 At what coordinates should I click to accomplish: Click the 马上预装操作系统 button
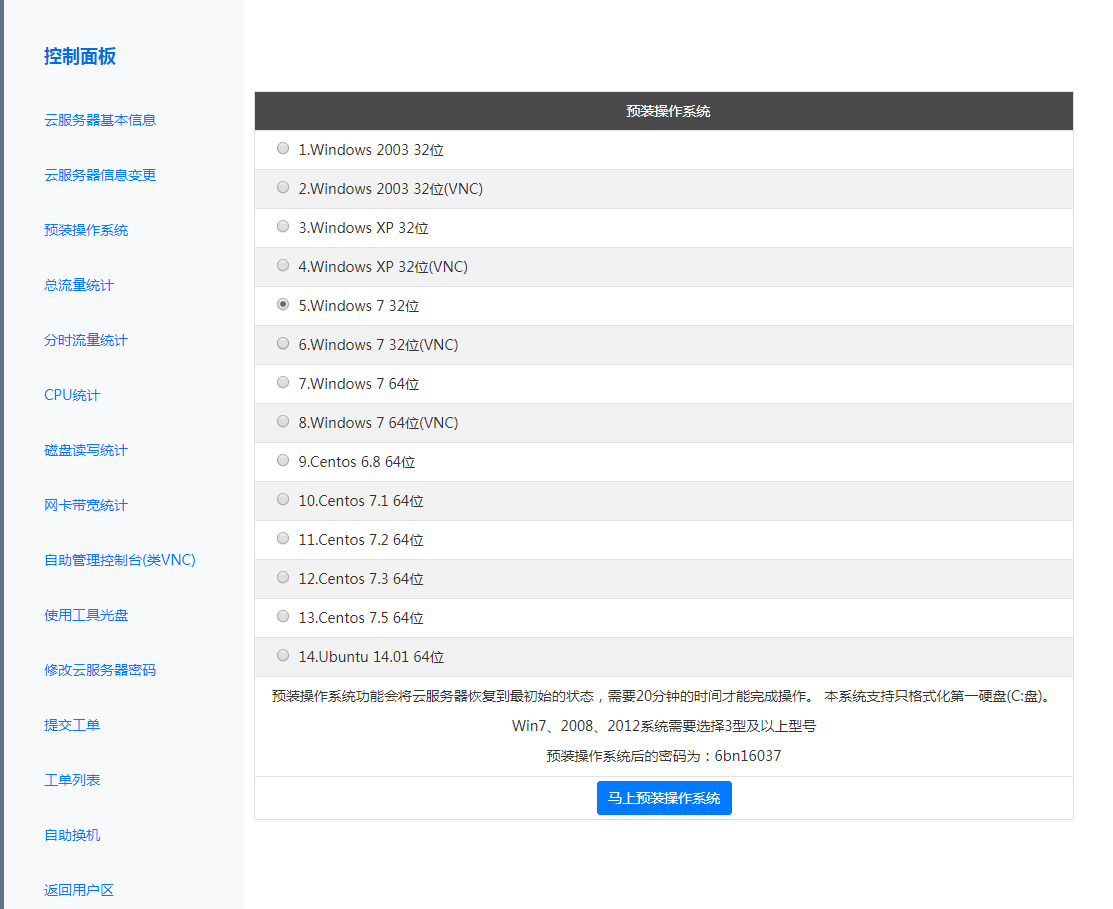664,798
